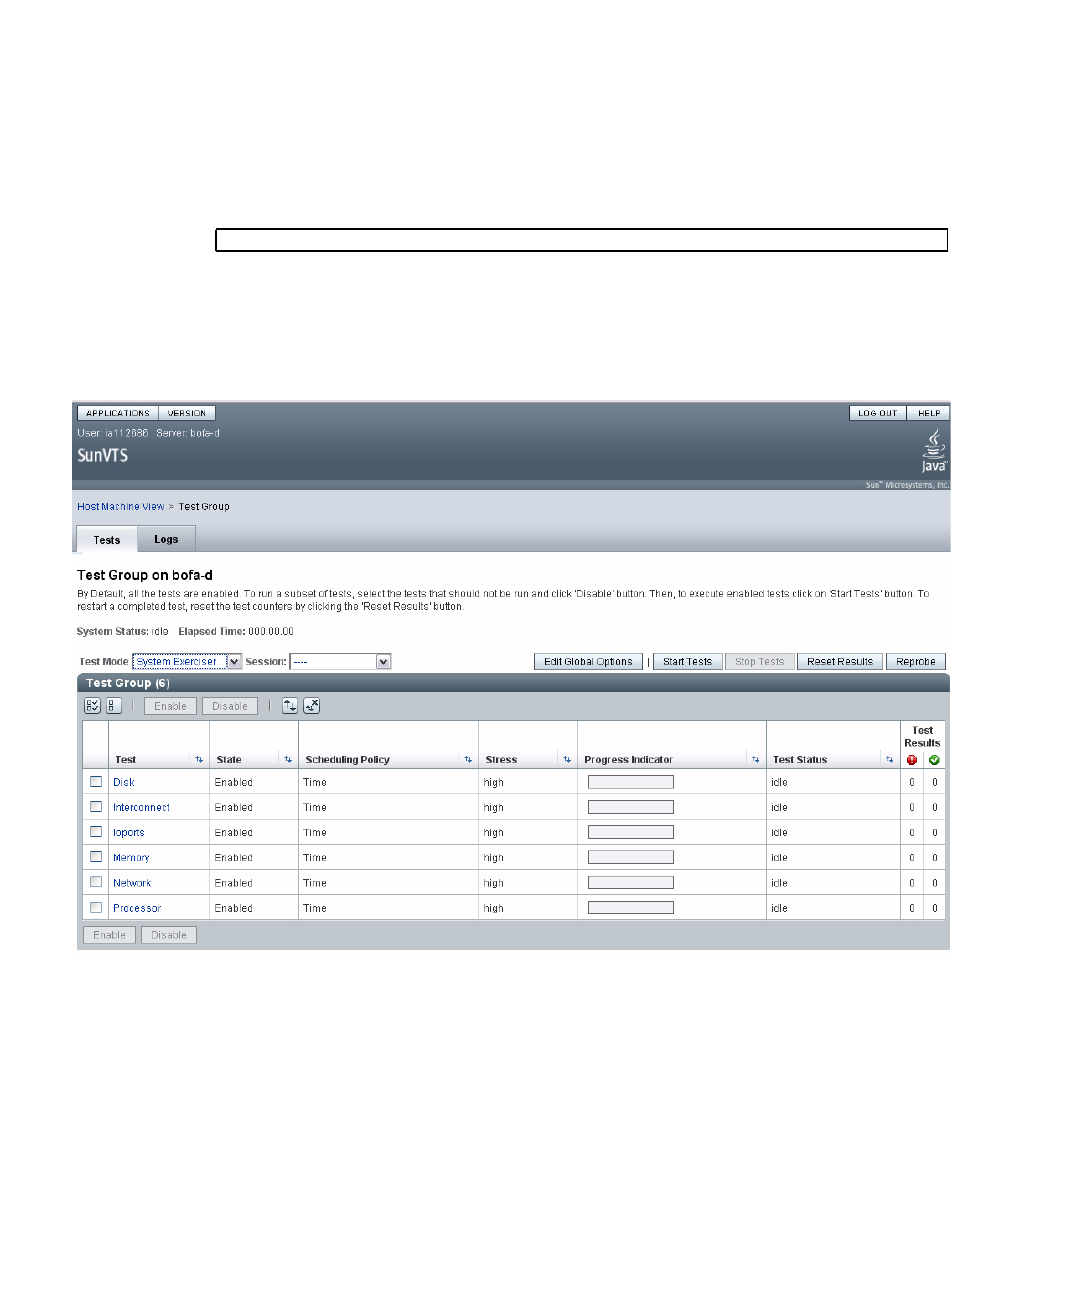The width and height of the screenshot is (1080, 1296).
Task: Open the Network test link
Action: pyautogui.click(x=132, y=883)
